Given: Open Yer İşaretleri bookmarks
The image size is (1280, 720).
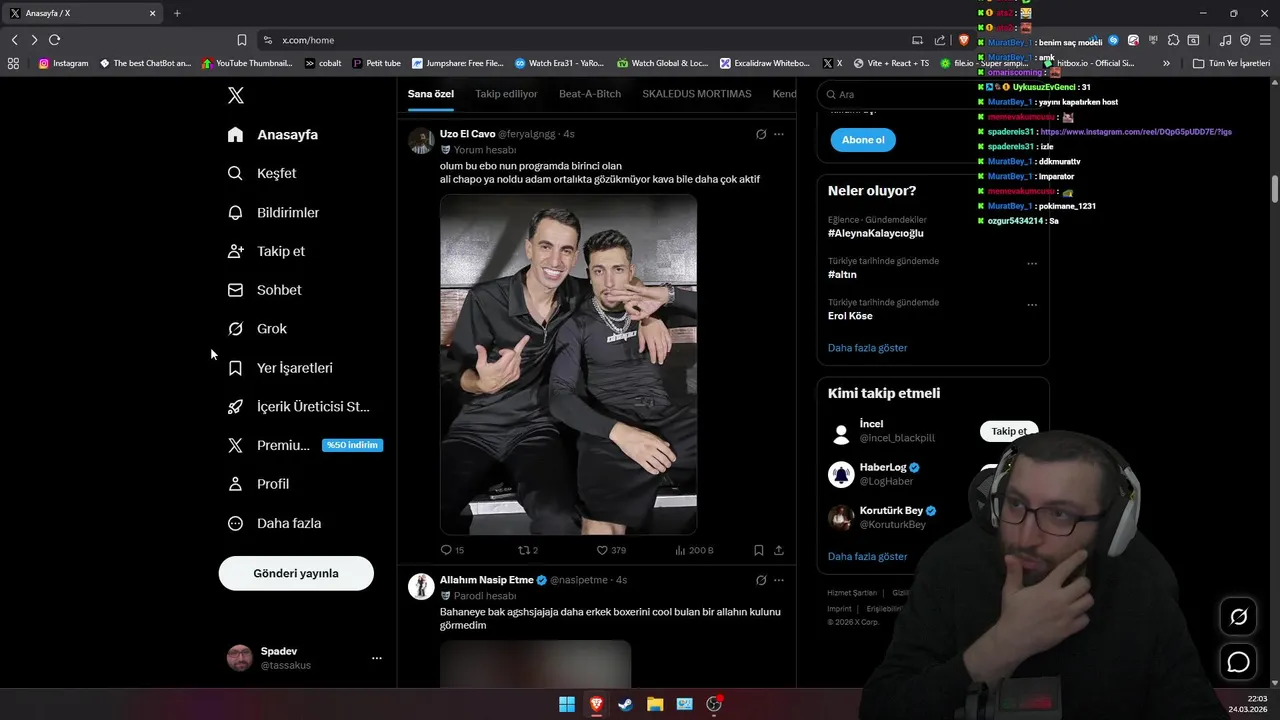Looking at the screenshot, I should 281,368.
